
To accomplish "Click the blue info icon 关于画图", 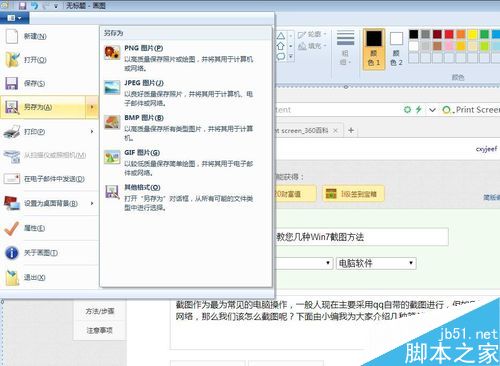I will coord(12,253).
